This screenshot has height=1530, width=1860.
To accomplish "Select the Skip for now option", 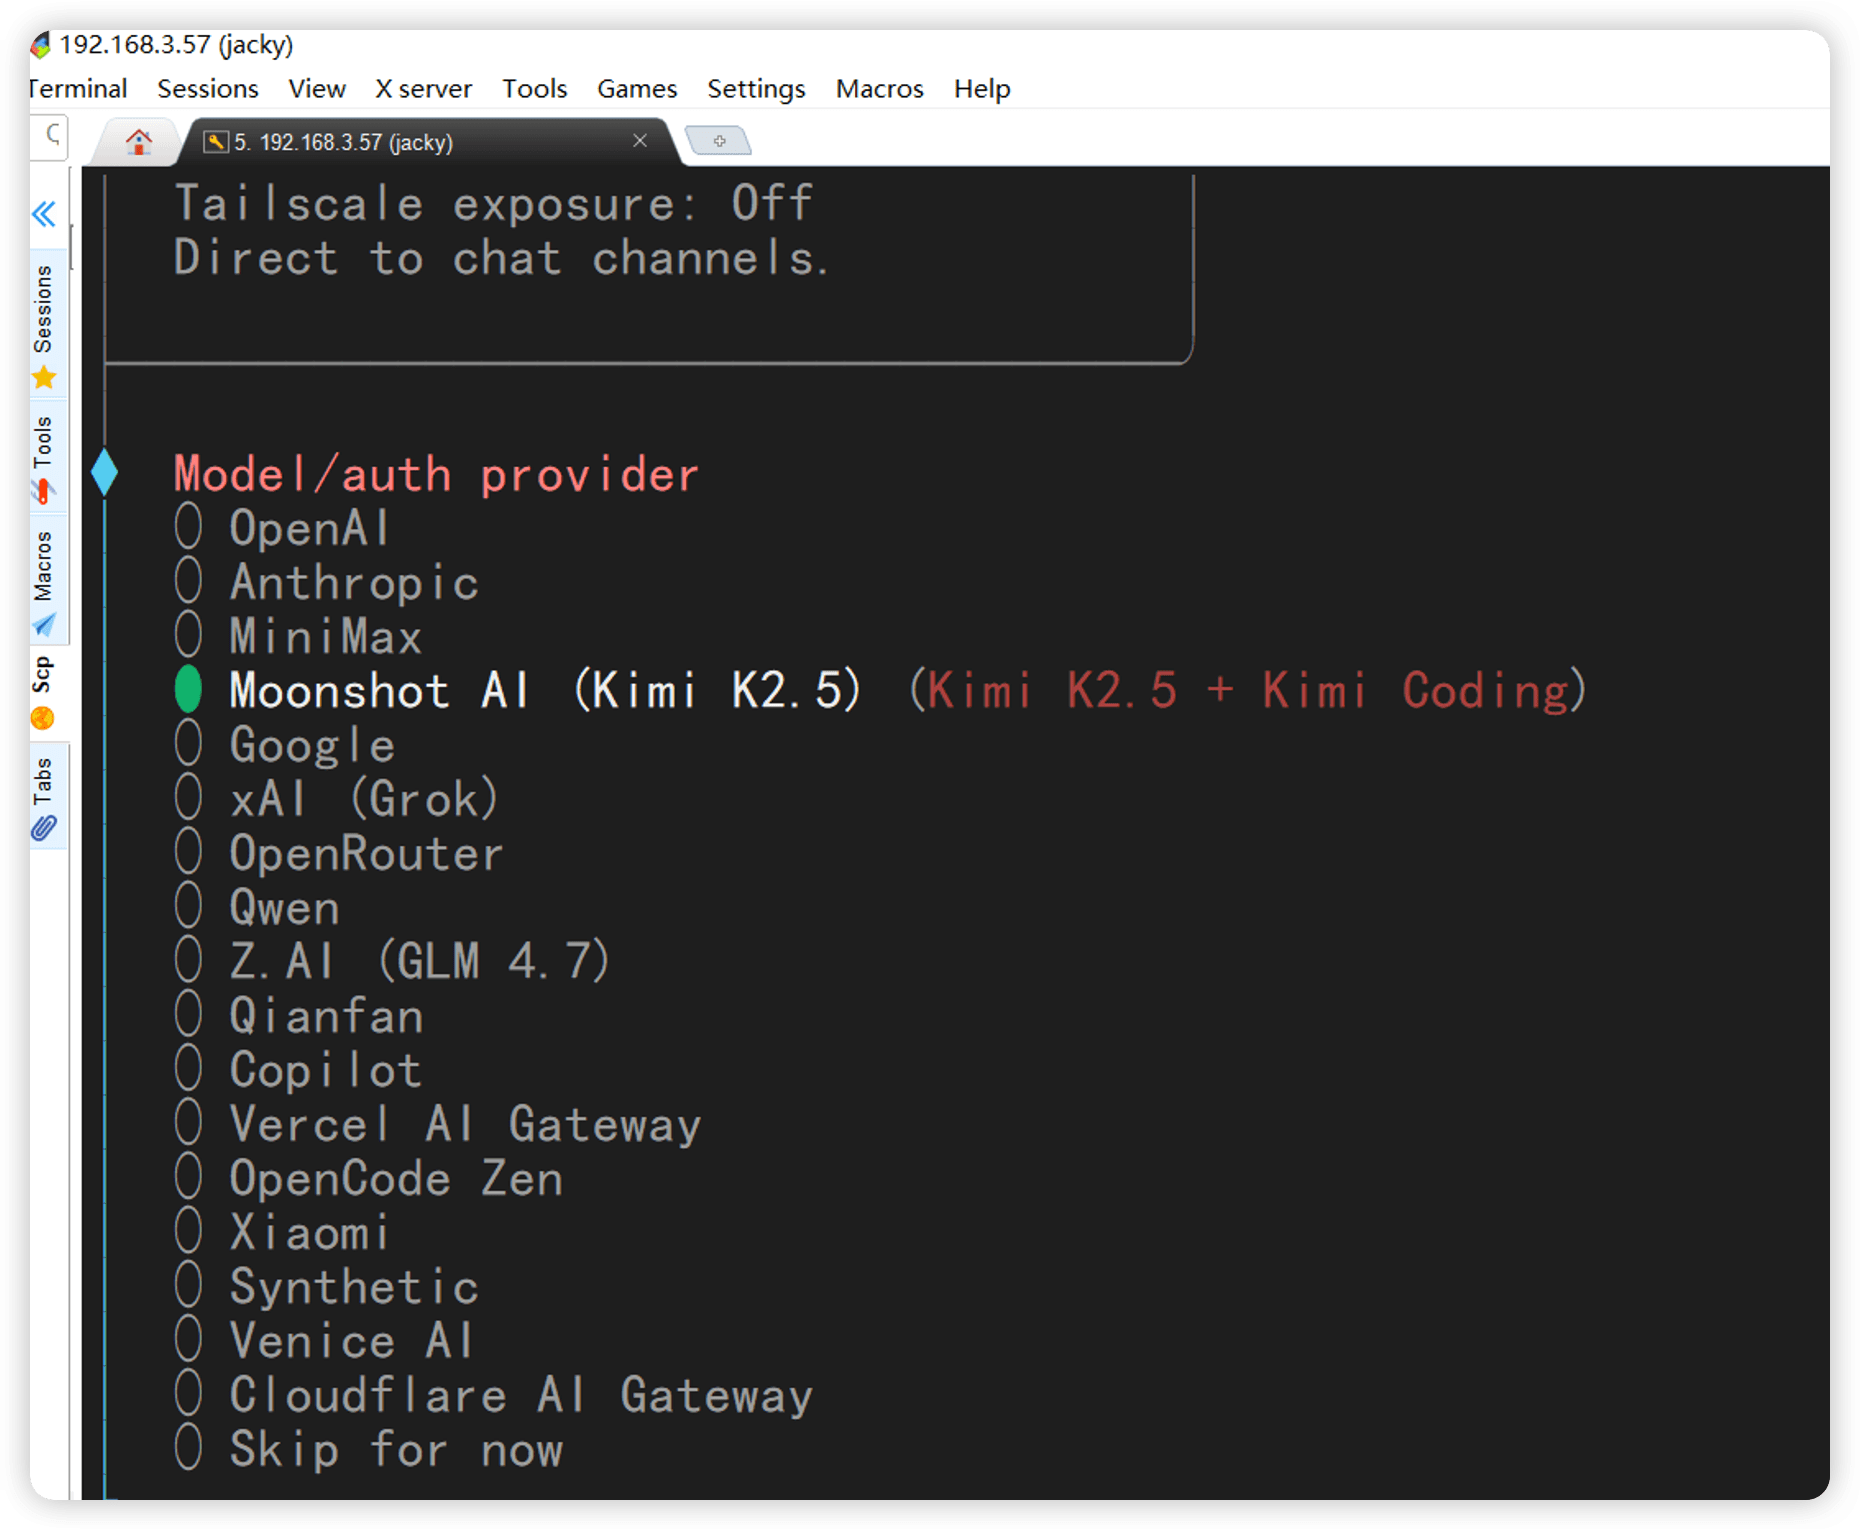I will click(368, 1449).
